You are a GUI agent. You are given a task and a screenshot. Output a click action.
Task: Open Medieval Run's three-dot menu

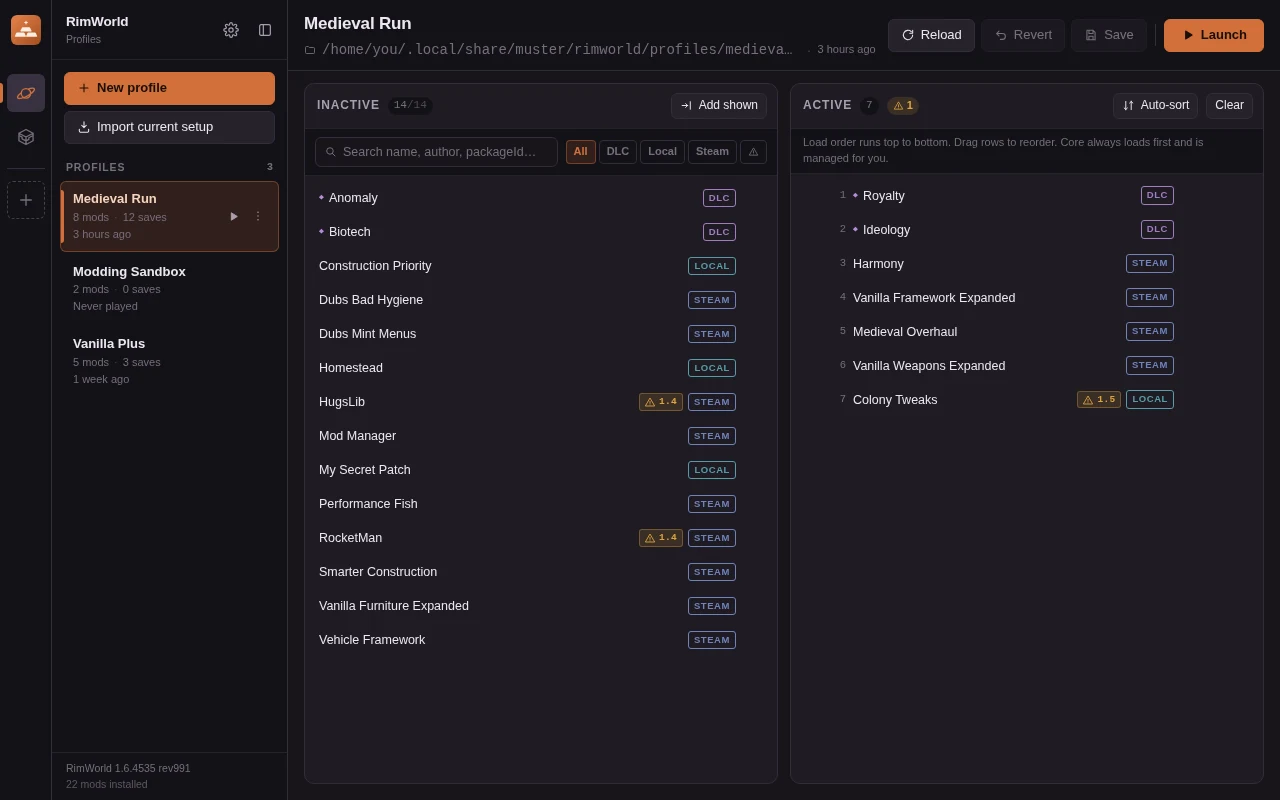pos(258,216)
